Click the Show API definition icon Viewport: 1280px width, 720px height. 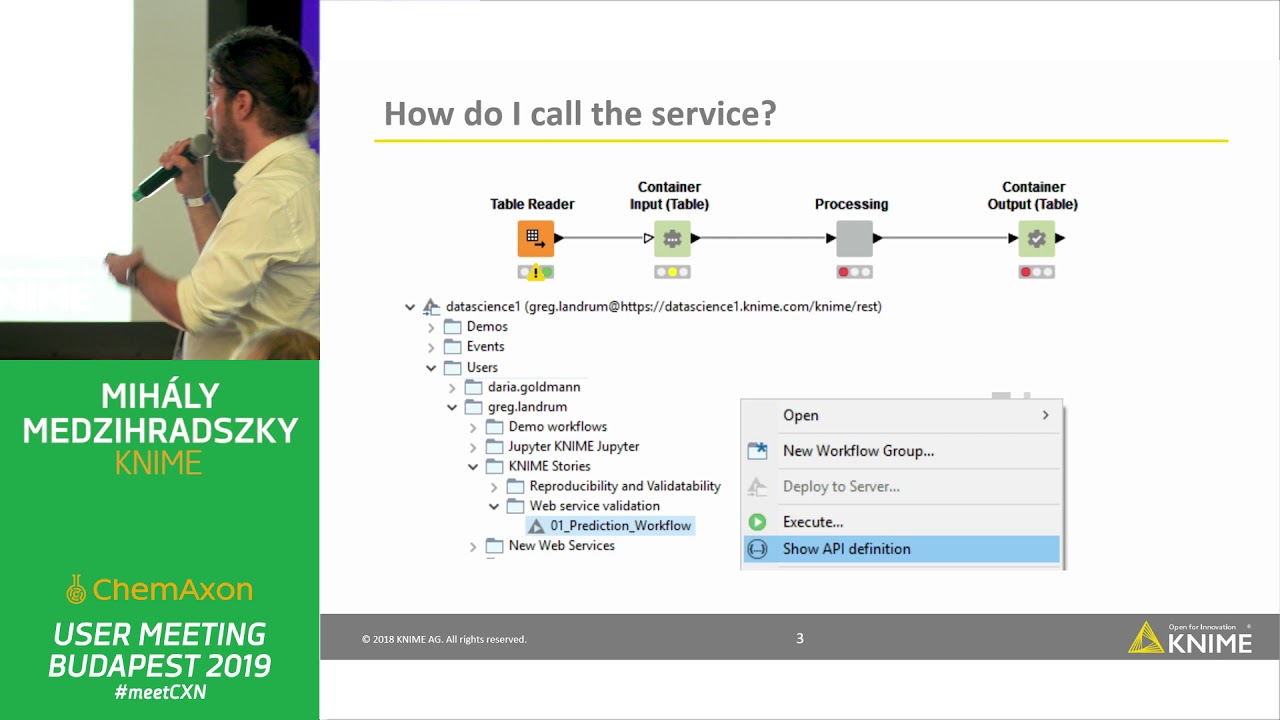758,549
